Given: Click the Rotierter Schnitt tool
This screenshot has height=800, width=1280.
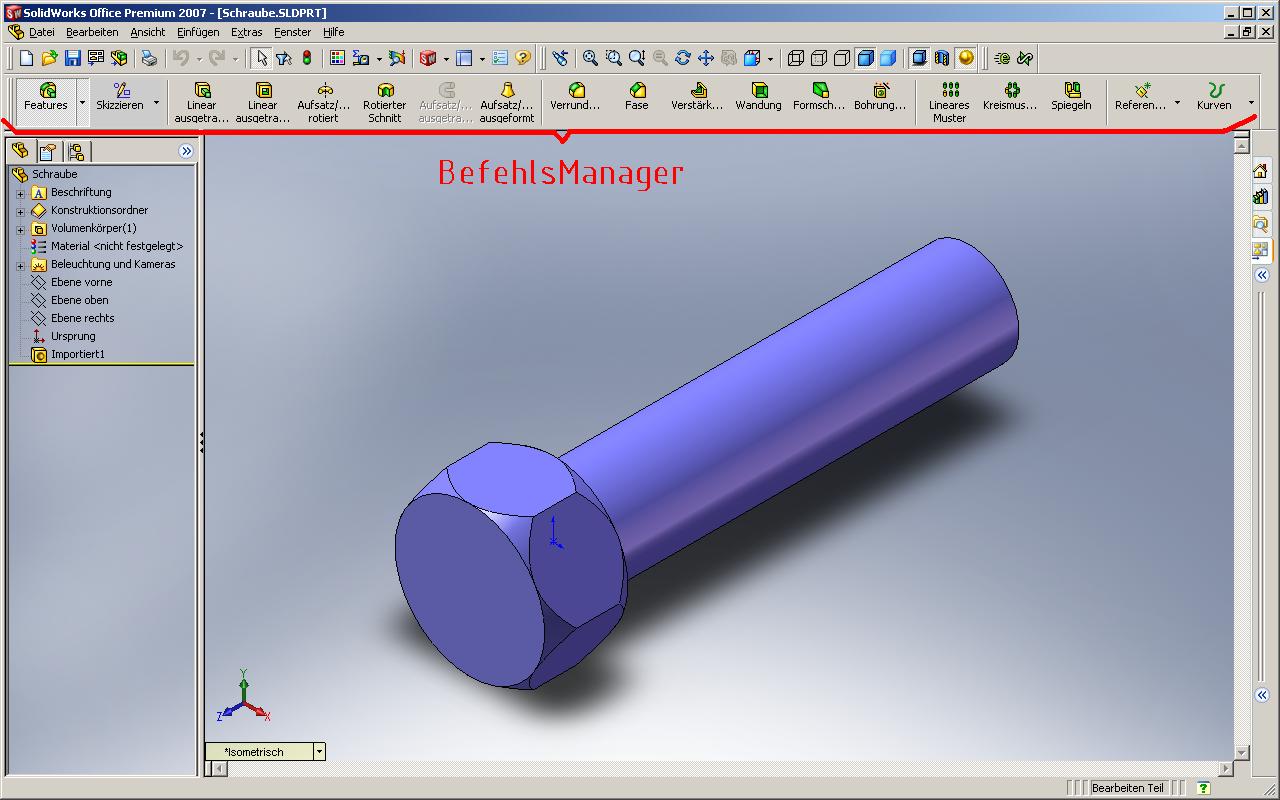Looking at the screenshot, I should pos(385,103).
